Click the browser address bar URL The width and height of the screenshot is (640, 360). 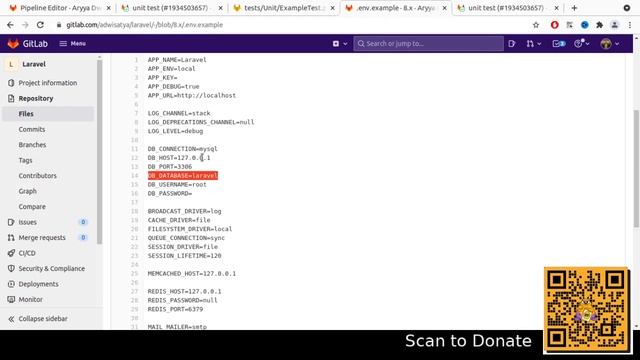click(x=144, y=25)
